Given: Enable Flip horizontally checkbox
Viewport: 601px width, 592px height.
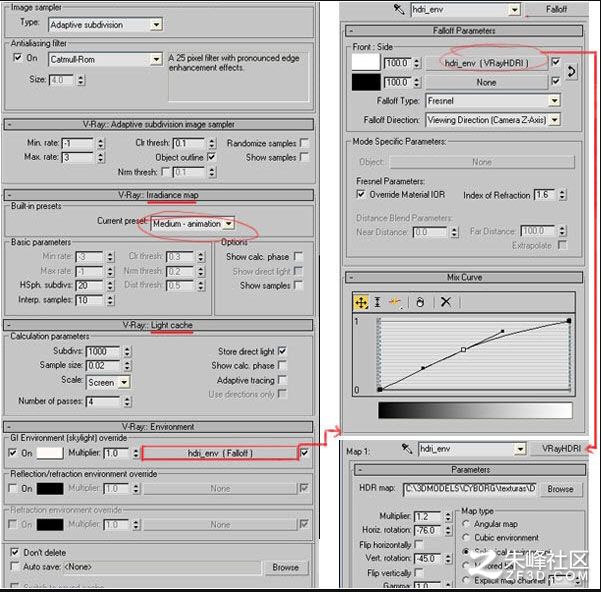Looking at the screenshot, I should (x=419, y=544).
